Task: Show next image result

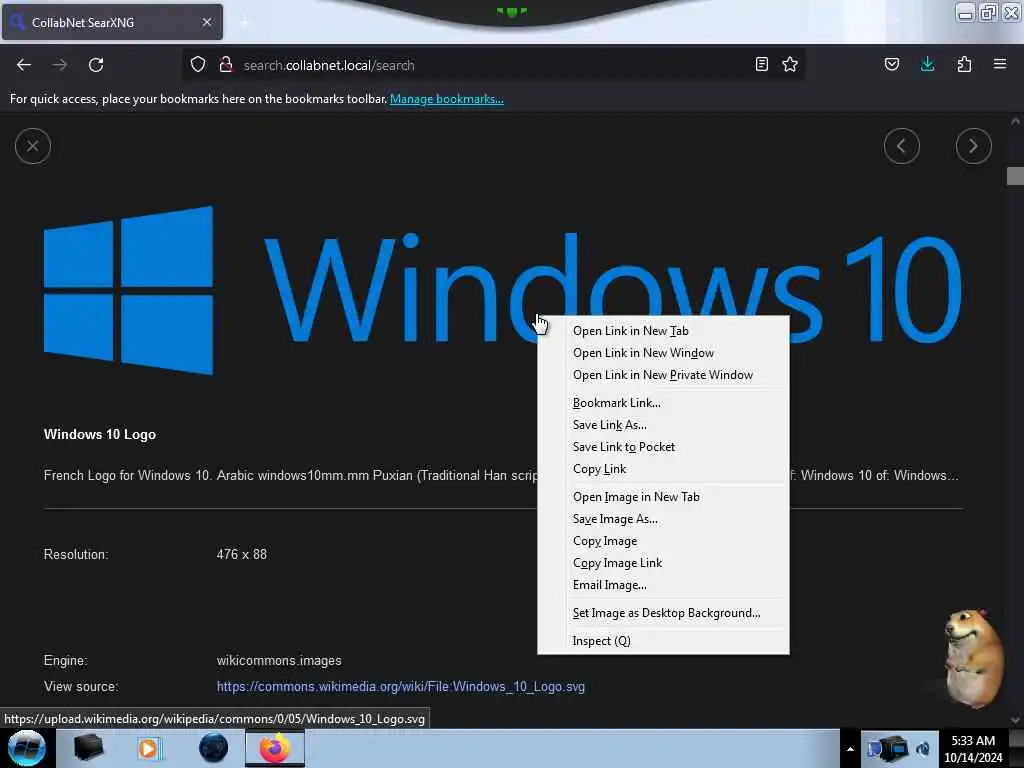Action: pos(973,146)
